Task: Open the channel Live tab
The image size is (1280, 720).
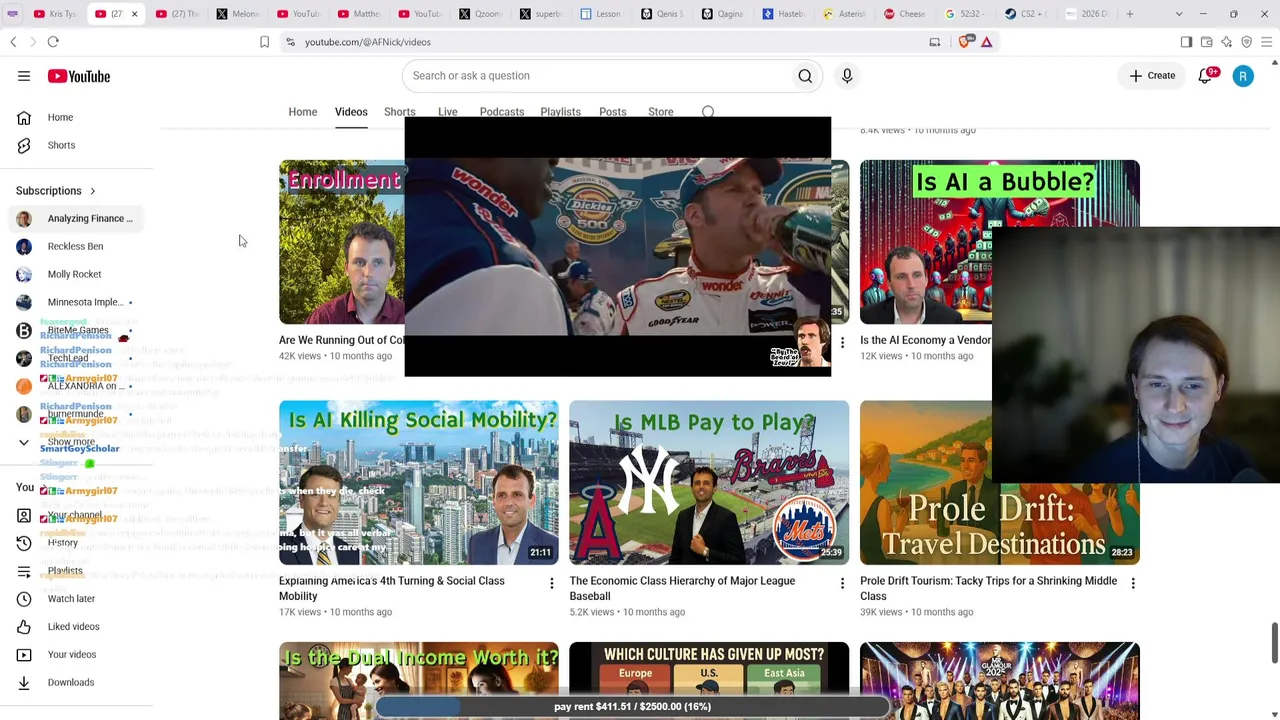Action: pyautogui.click(x=447, y=112)
